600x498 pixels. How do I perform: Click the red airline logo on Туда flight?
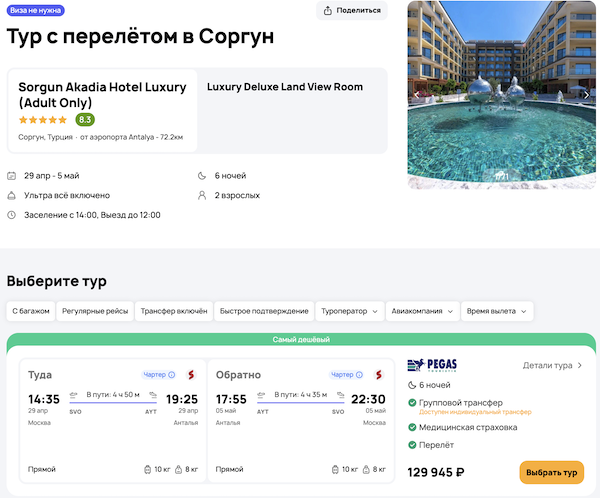point(191,375)
